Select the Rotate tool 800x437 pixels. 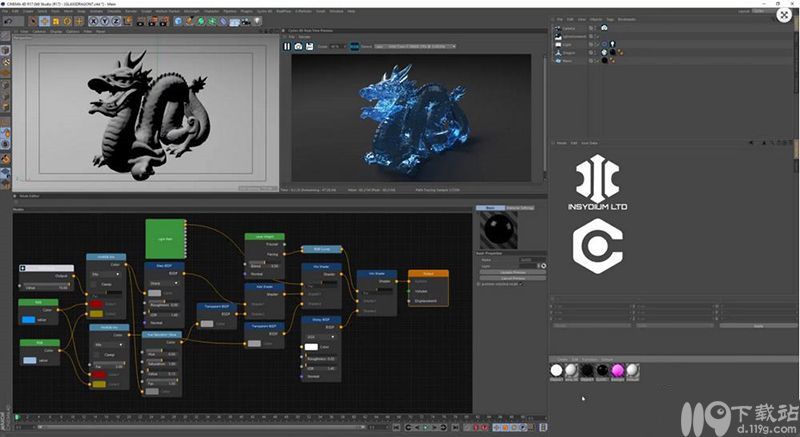[x=67, y=21]
